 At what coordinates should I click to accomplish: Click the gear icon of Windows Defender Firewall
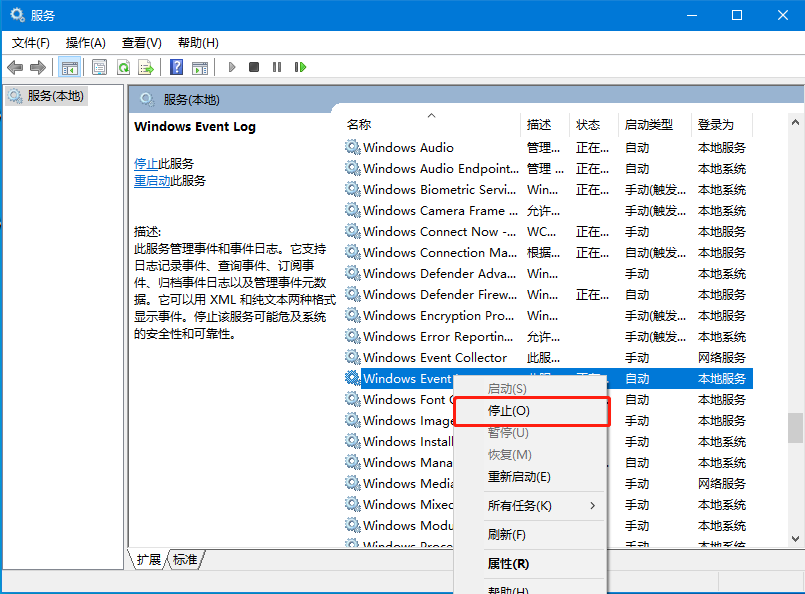click(x=352, y=294)
